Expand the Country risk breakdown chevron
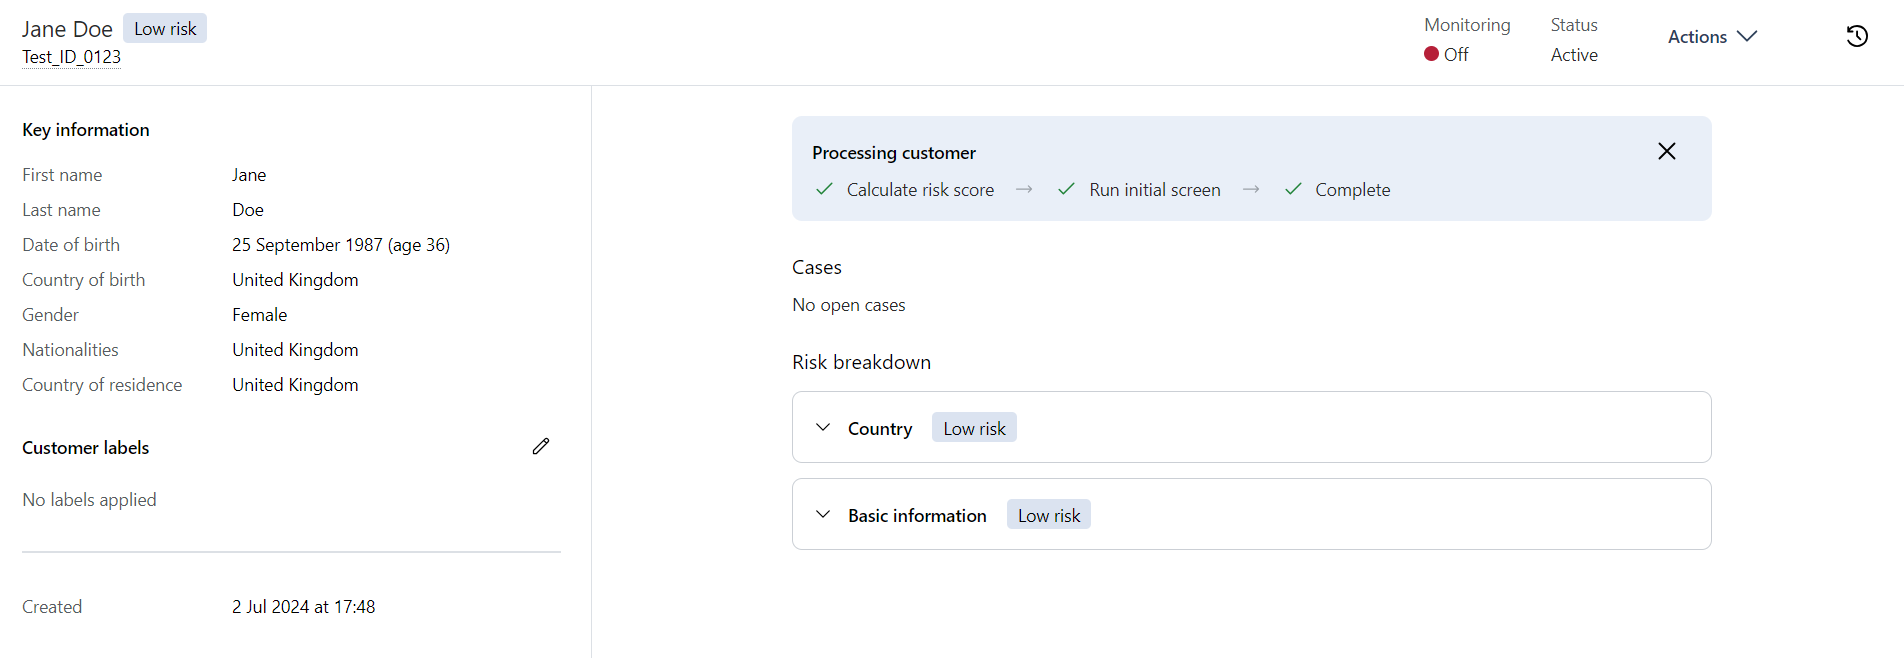 point(823,428)
